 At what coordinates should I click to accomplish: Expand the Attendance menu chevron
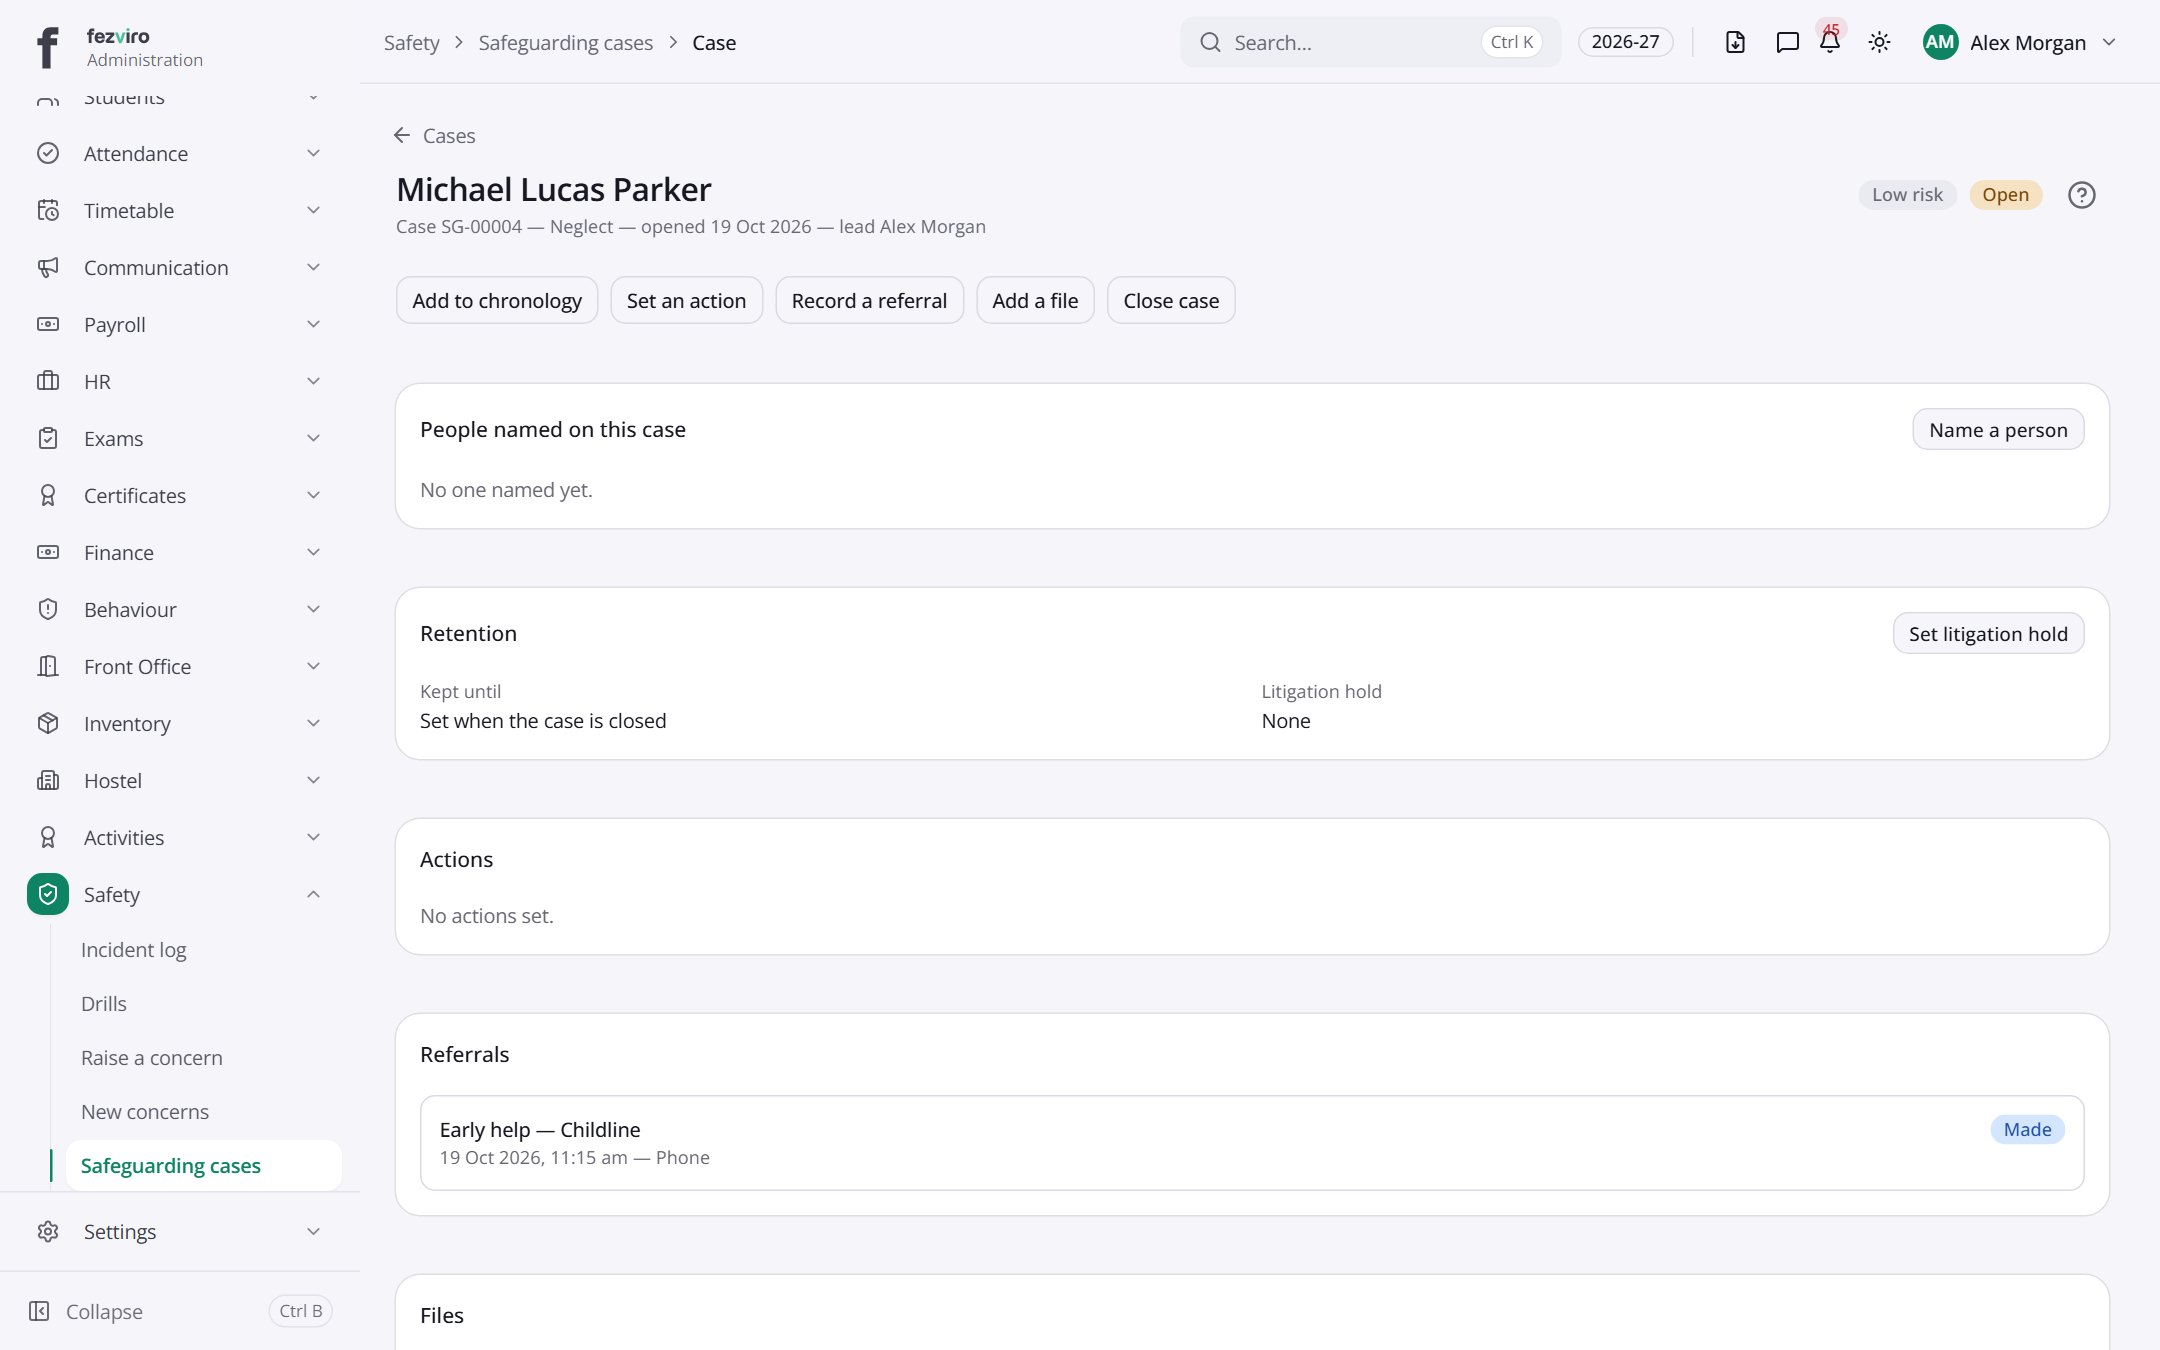pos(313,153)
